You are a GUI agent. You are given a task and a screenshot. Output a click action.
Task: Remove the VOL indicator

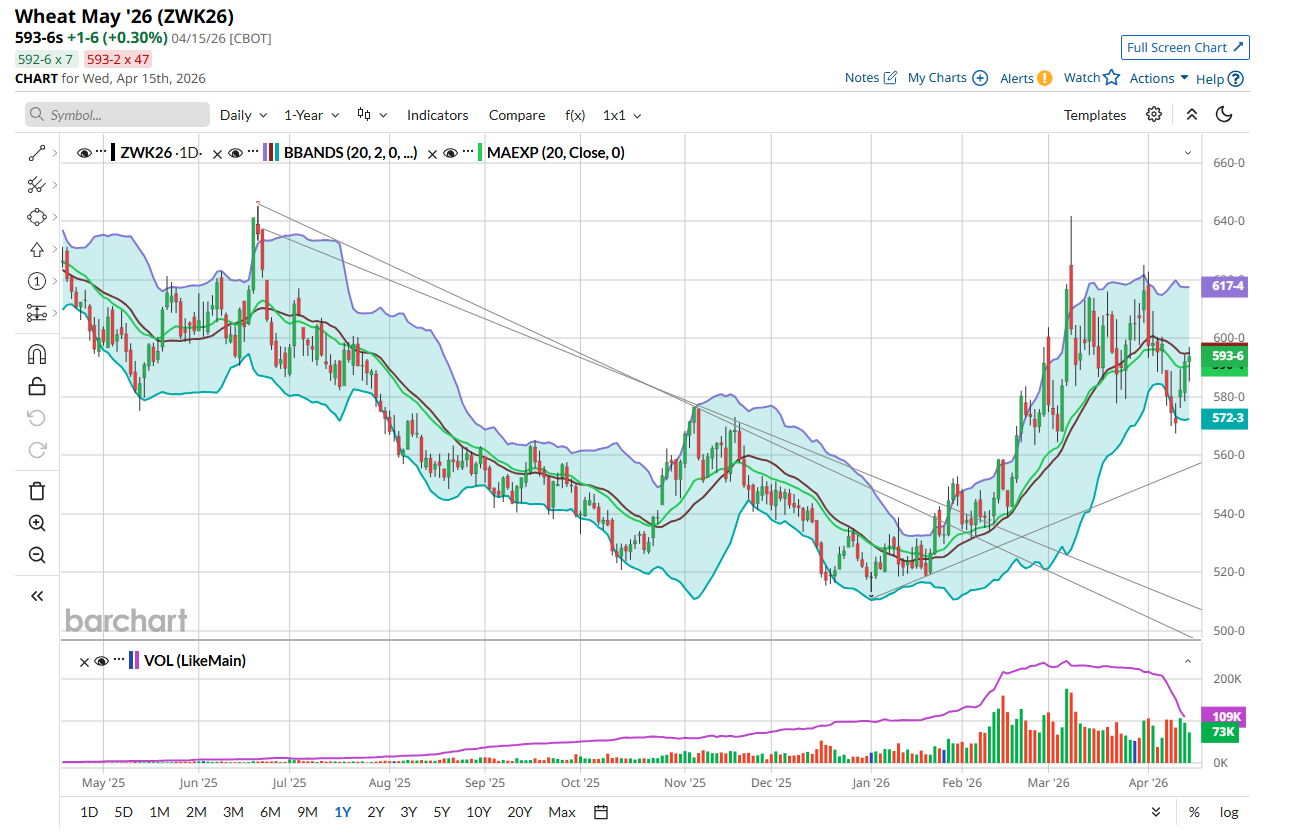(x=85, y=661)
